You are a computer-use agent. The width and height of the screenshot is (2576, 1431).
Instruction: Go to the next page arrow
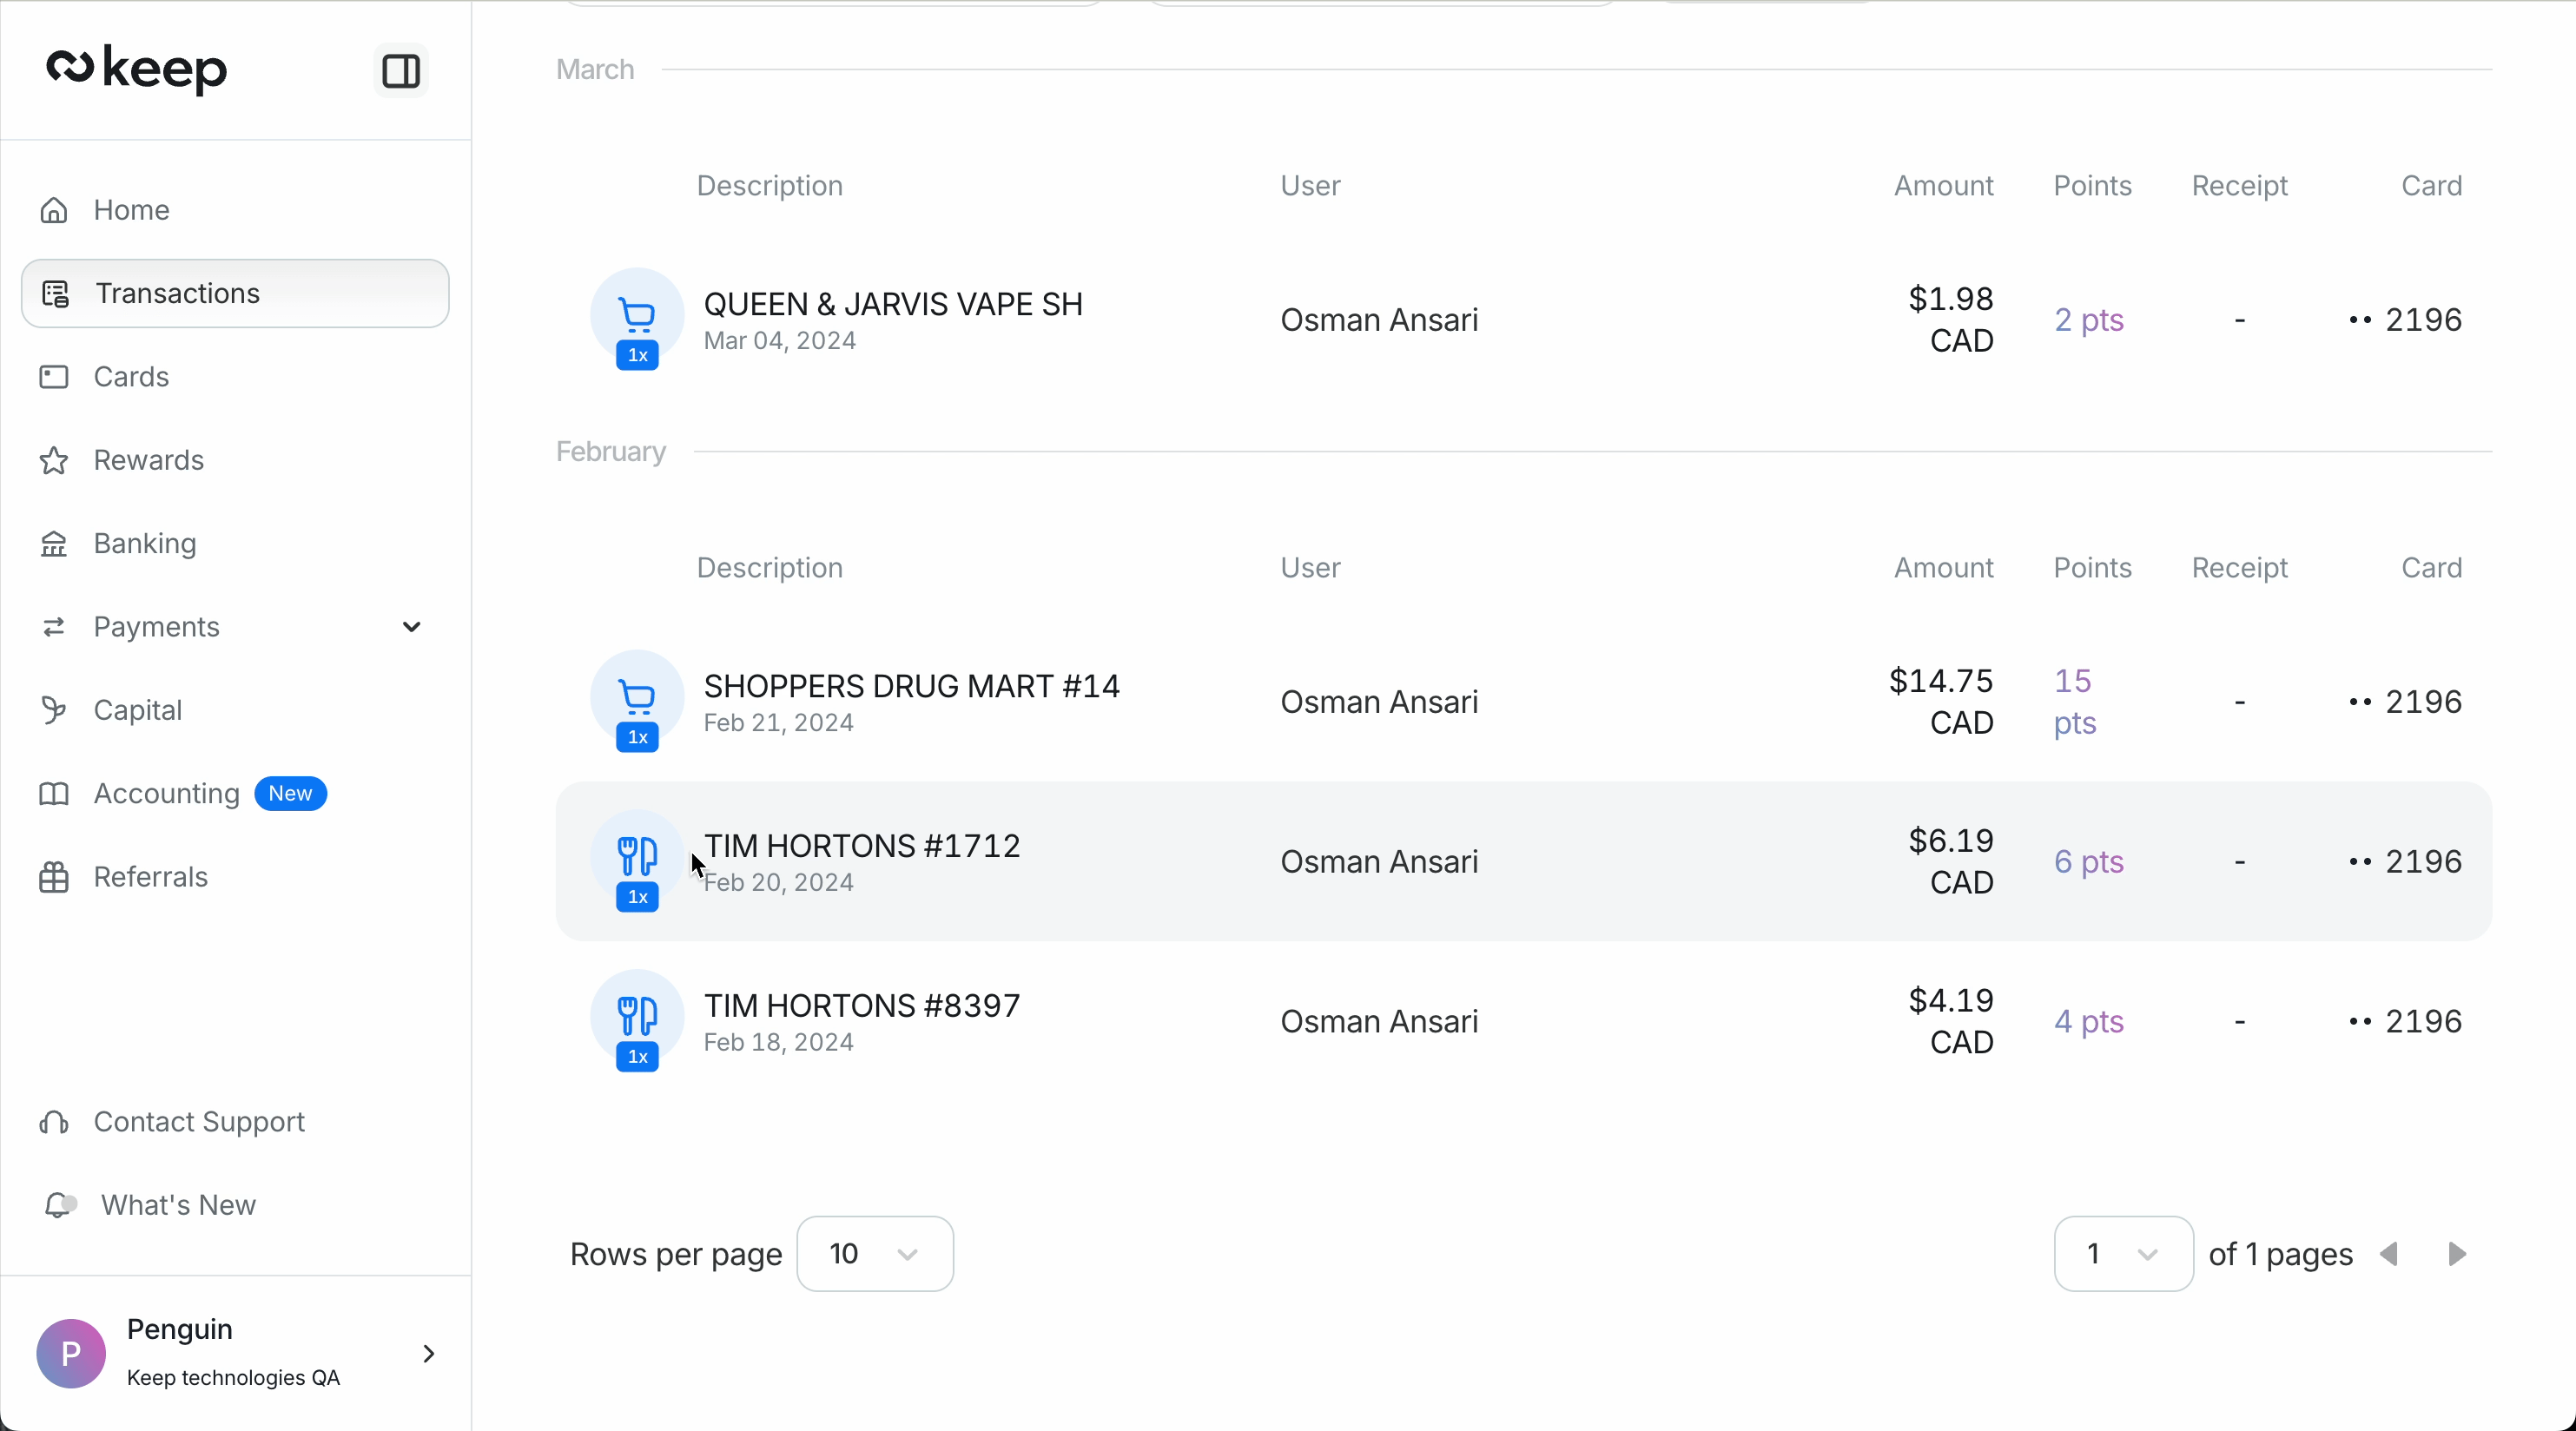click(2457, 1254)
